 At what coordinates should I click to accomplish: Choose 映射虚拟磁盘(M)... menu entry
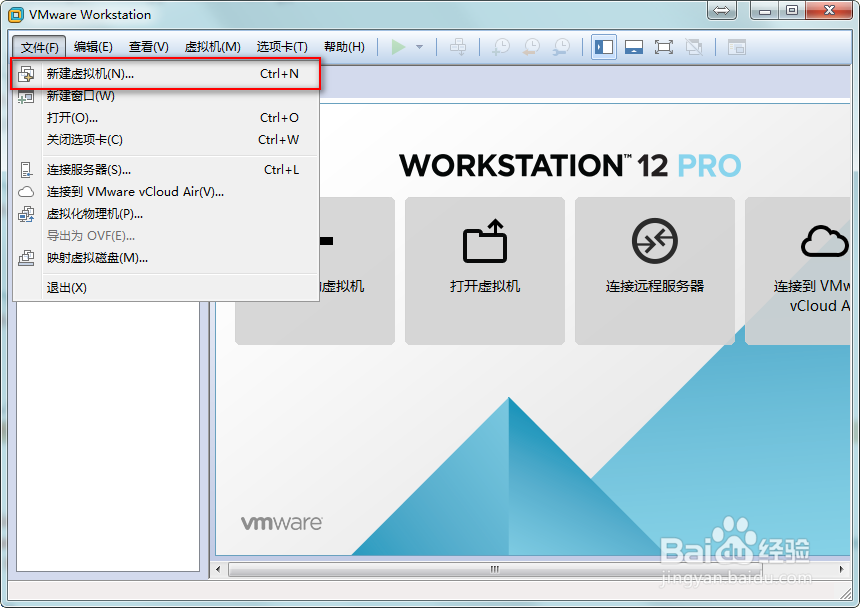pyautogui.click(x=165, y=258)
